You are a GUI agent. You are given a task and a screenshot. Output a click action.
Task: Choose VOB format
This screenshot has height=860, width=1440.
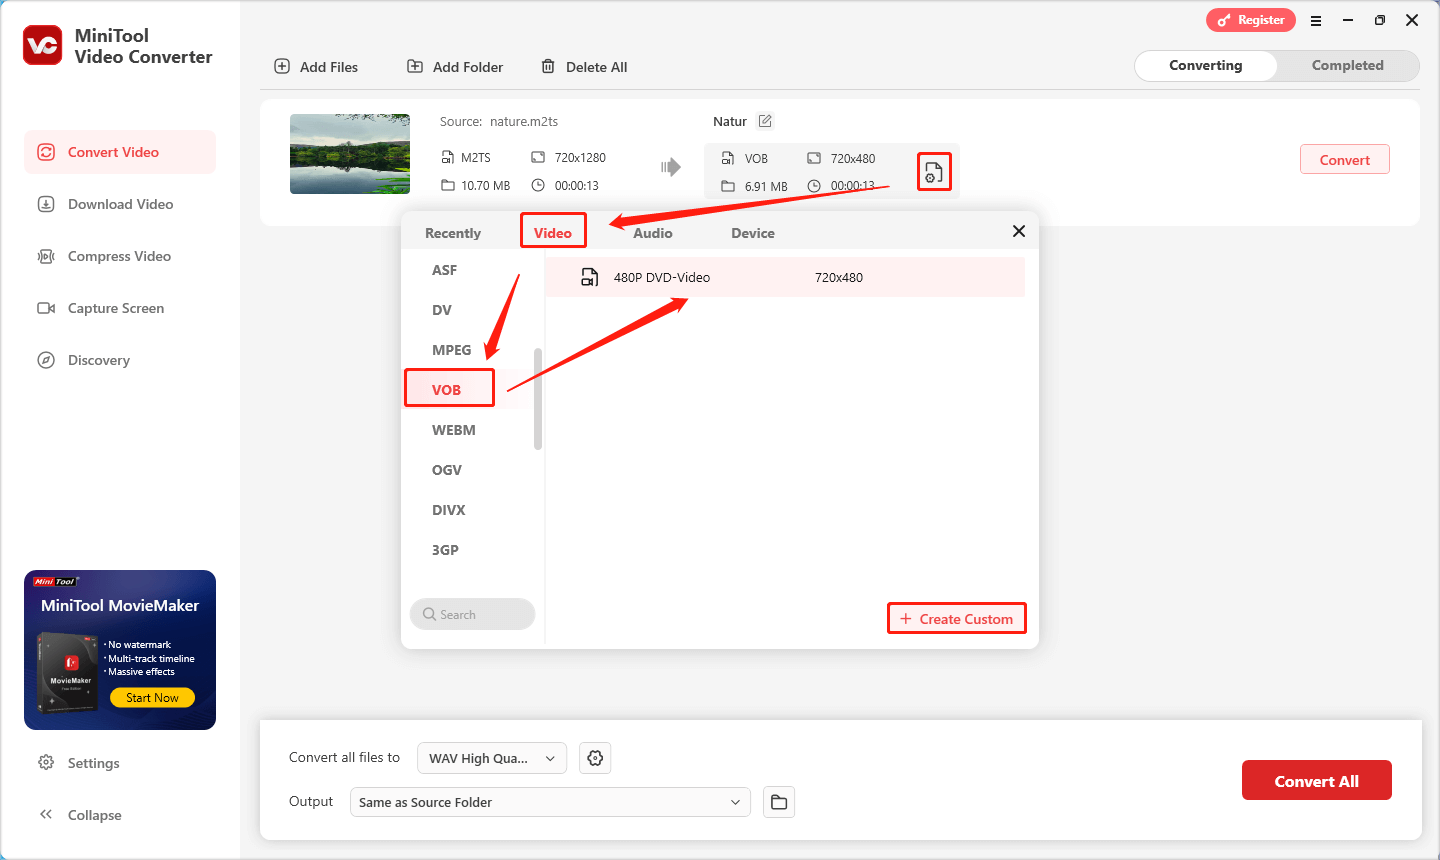tap(449, 388)
